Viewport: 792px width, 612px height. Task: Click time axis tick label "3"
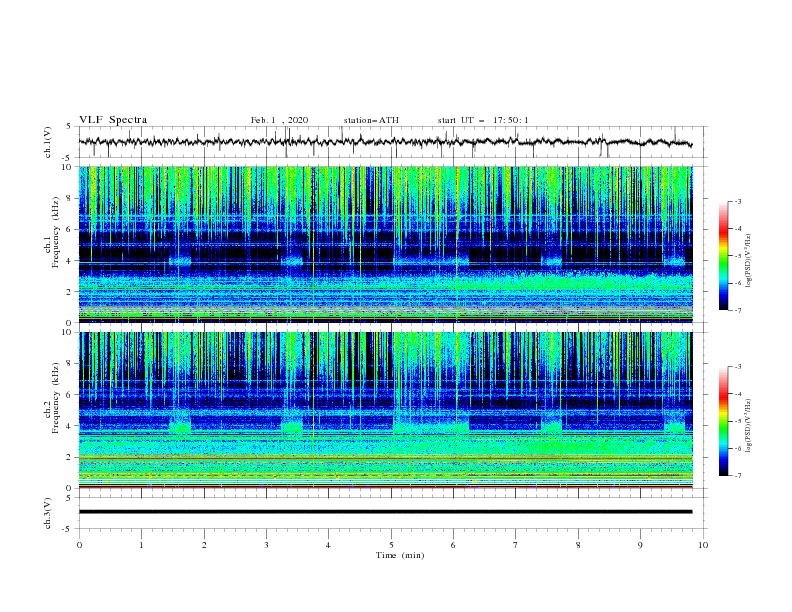pyautogui.click(x=266, y=545)
